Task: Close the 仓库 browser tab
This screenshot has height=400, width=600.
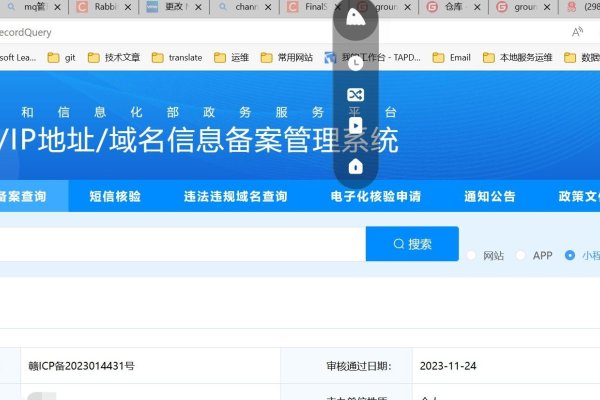Action: pos(477,7)
